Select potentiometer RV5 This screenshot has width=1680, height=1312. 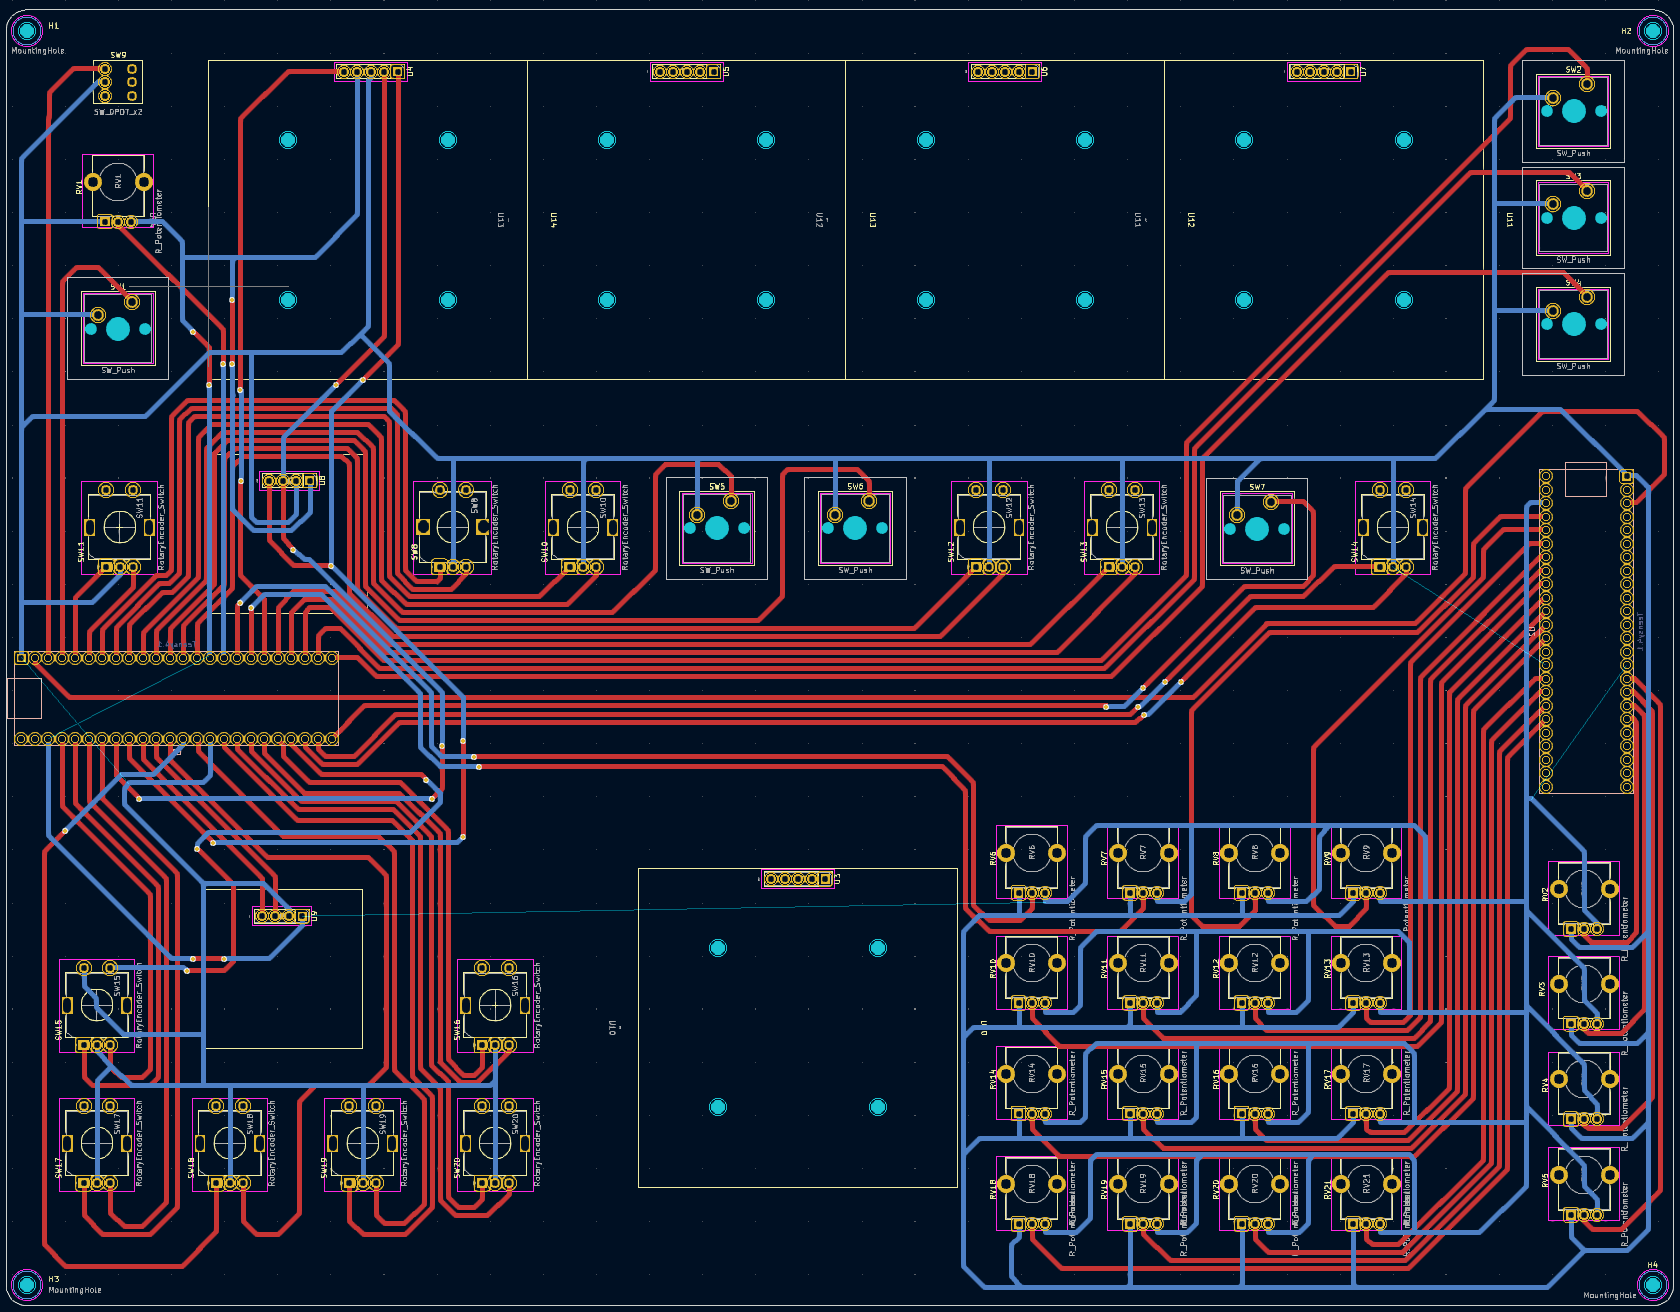pos(1584,1185)
